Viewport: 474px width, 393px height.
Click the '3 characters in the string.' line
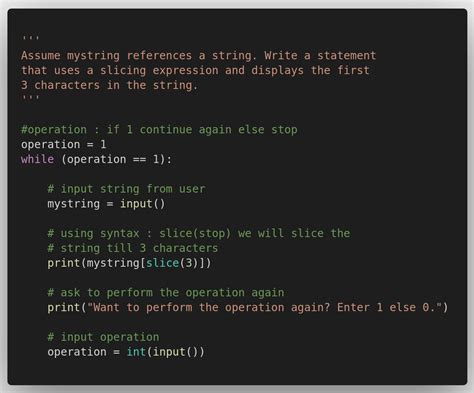pyautogui.click(x=110, y=85)
